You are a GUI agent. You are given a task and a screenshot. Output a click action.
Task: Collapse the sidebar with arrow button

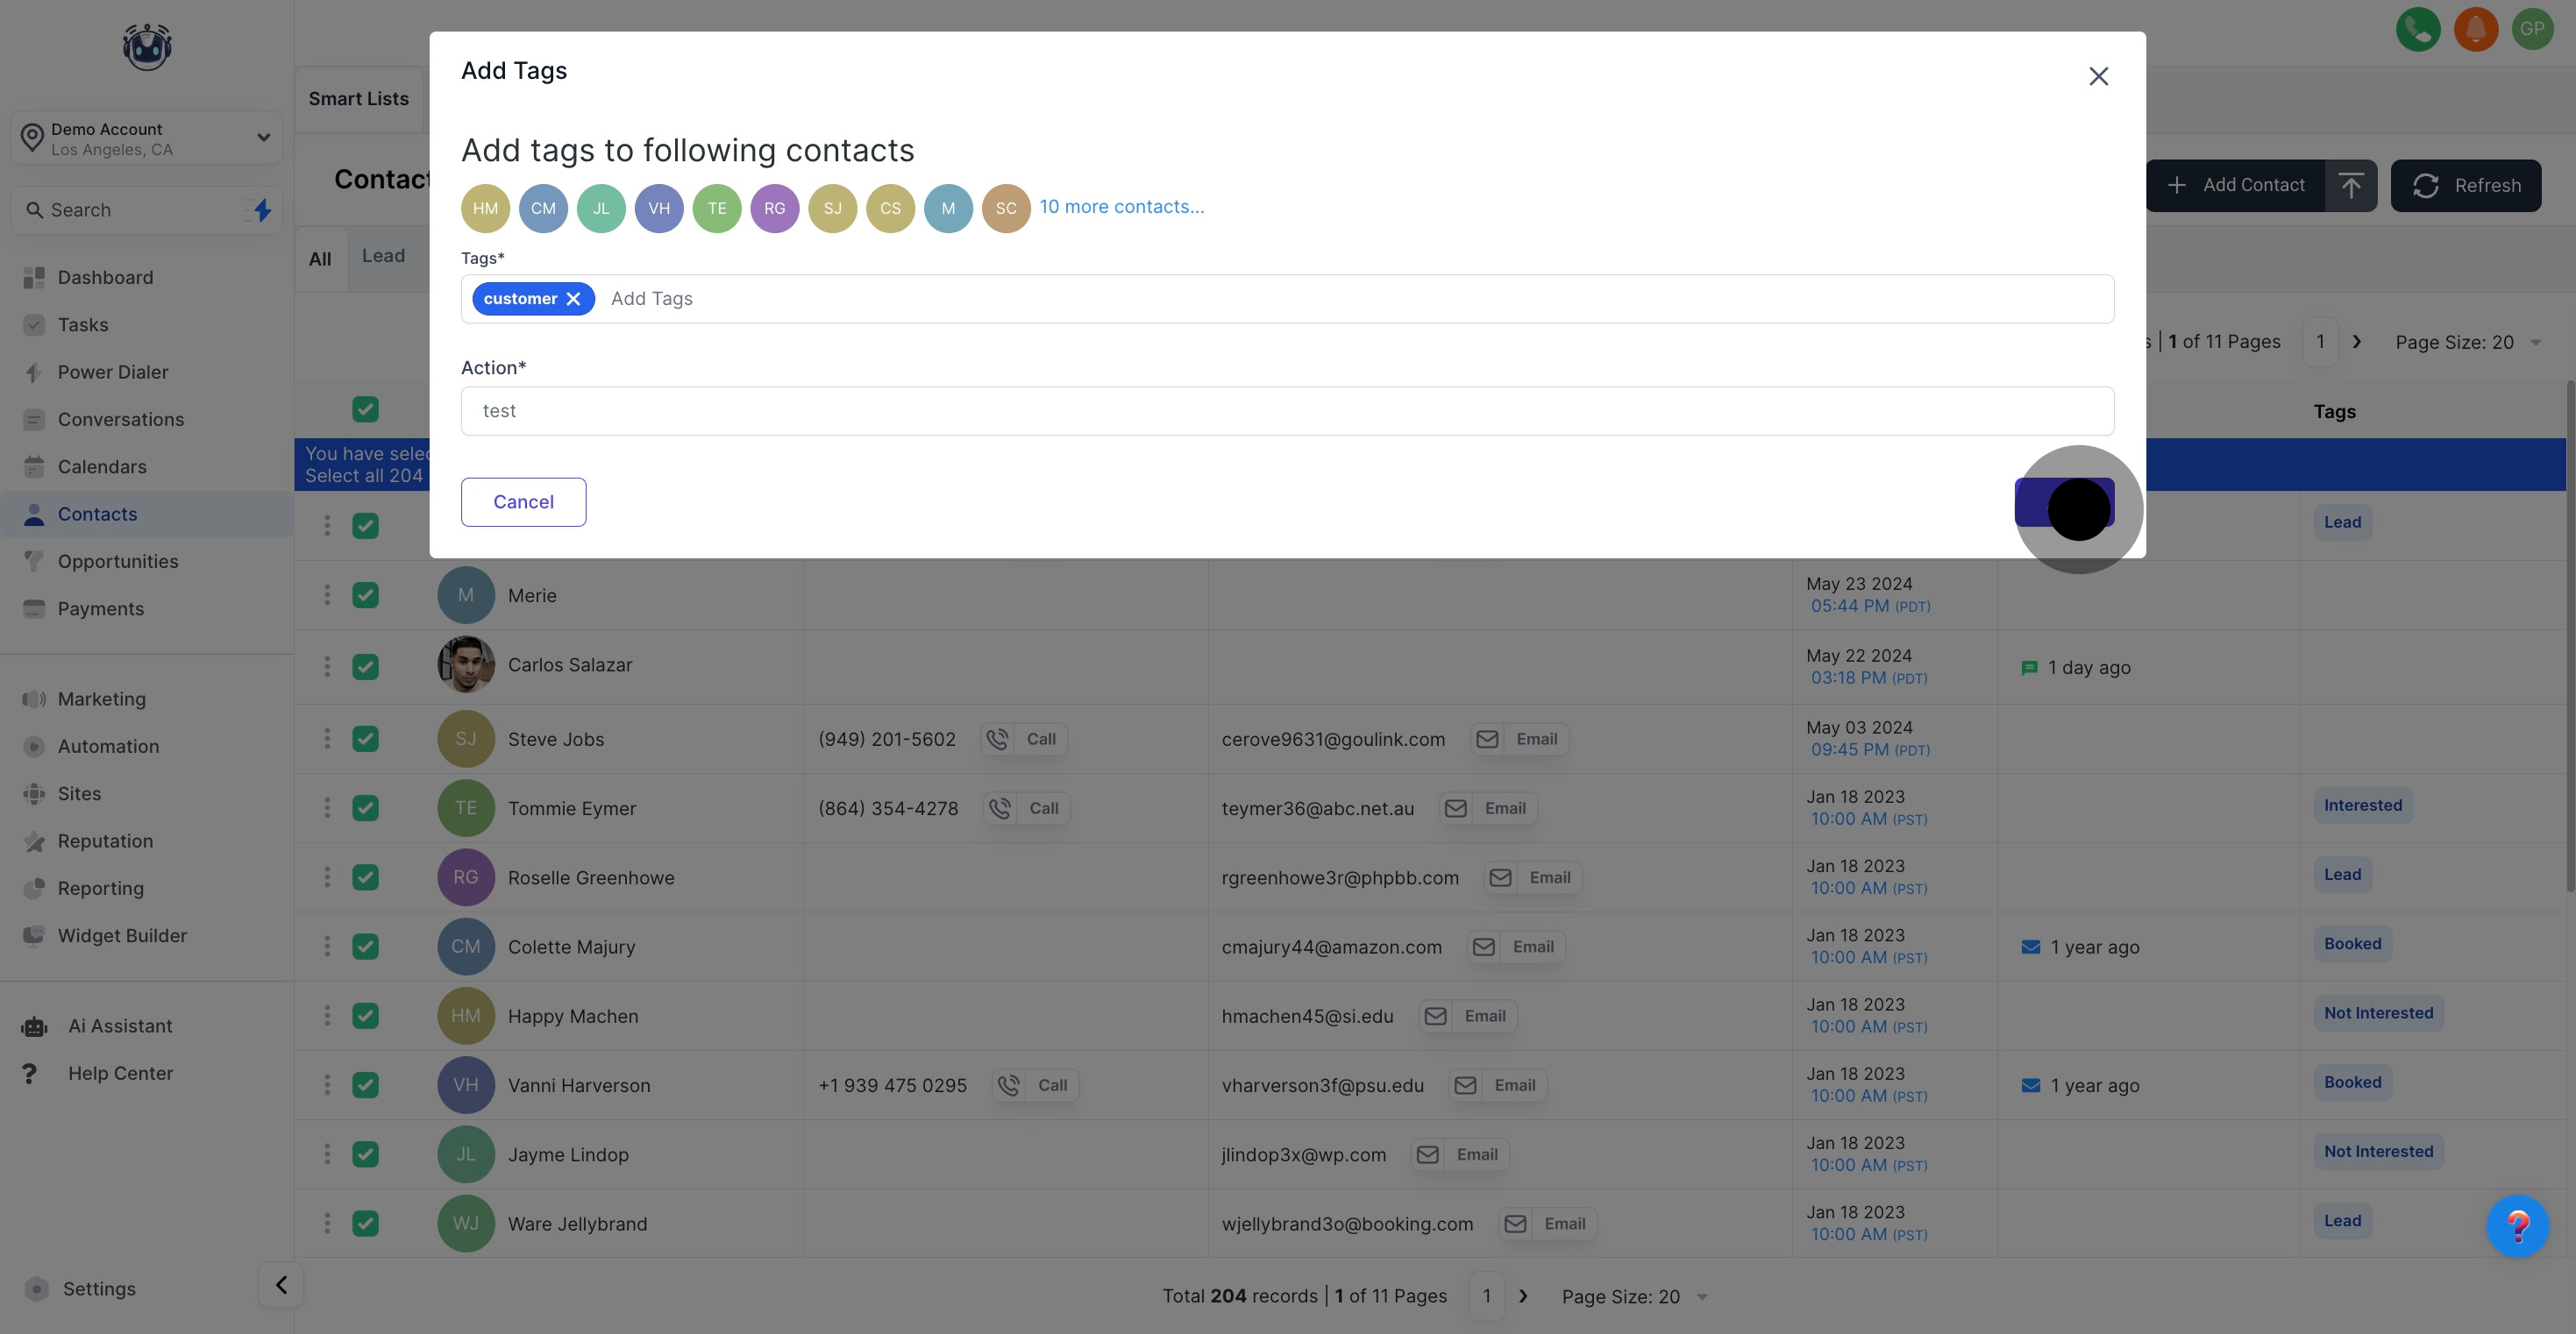click(281, 1285)
